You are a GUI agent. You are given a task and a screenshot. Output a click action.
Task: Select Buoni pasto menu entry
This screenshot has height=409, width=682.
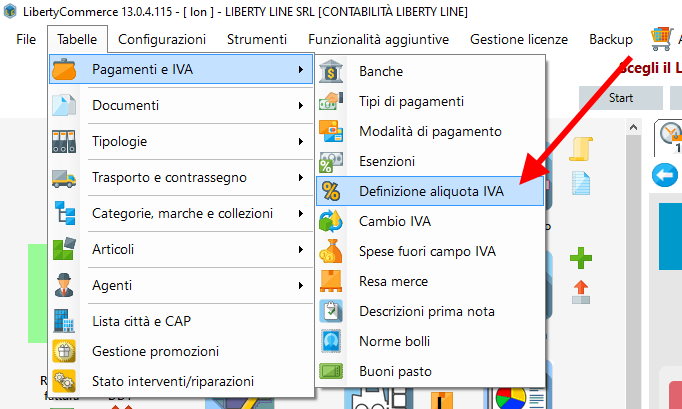point(430,372)
